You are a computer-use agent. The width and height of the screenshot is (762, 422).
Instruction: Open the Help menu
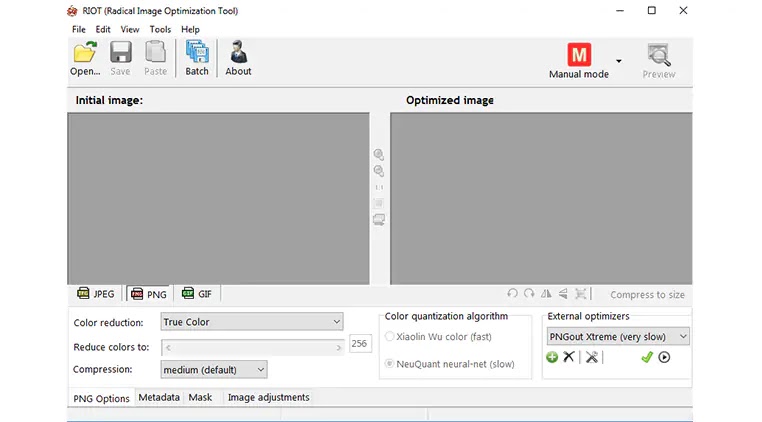click(190, 29)
